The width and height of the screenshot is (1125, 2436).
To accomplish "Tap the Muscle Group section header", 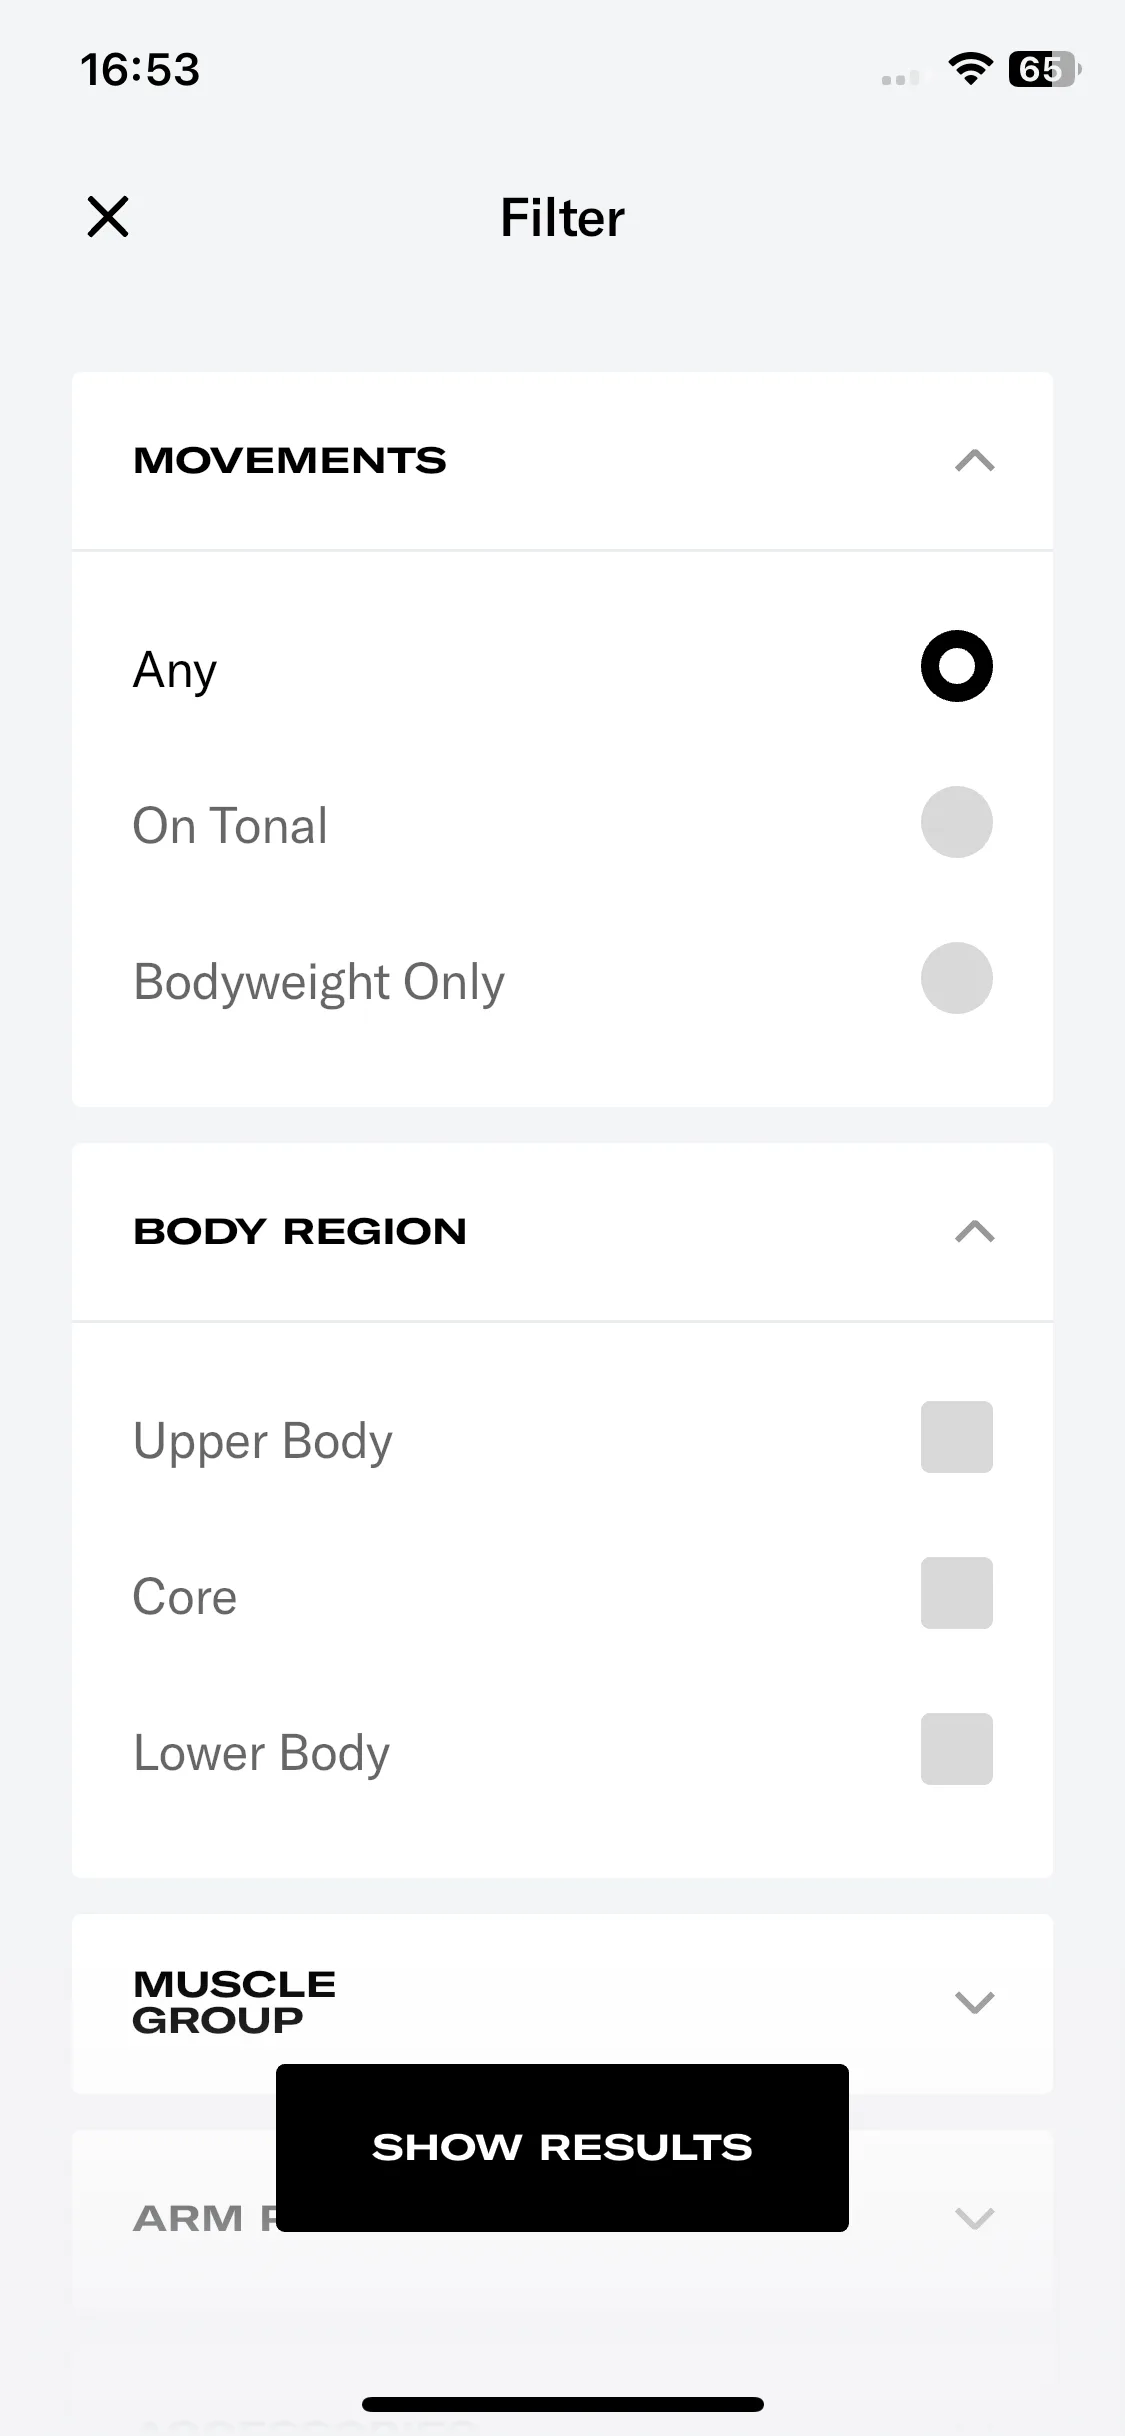I will [x=562, y=2003].
